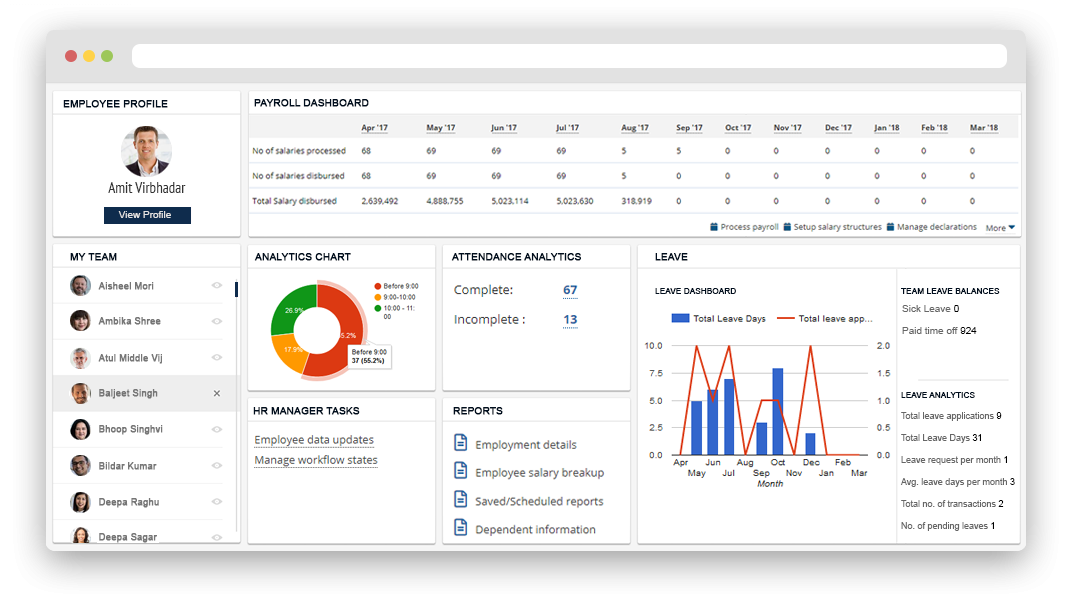The image size is (1067, 604).
Task: Click the Employment details report link
Action: tap(526, 445)
